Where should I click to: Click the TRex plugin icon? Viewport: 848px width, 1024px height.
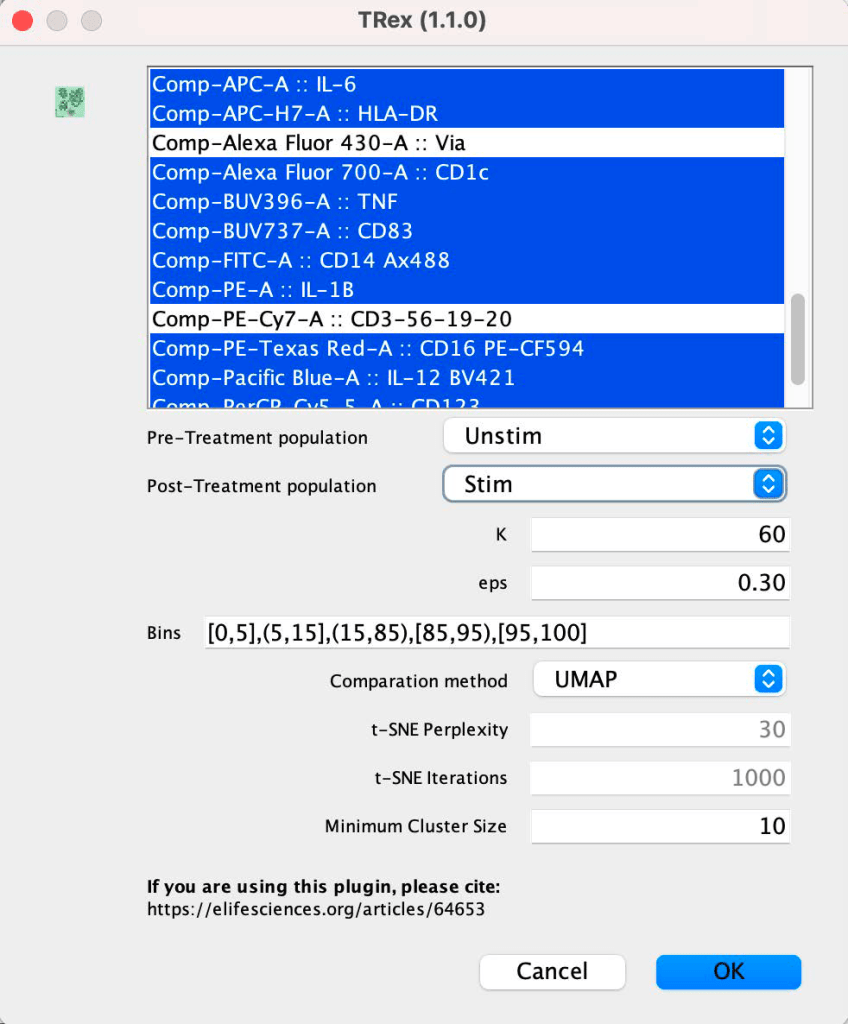pyautogui.click(x=69, y=102)
